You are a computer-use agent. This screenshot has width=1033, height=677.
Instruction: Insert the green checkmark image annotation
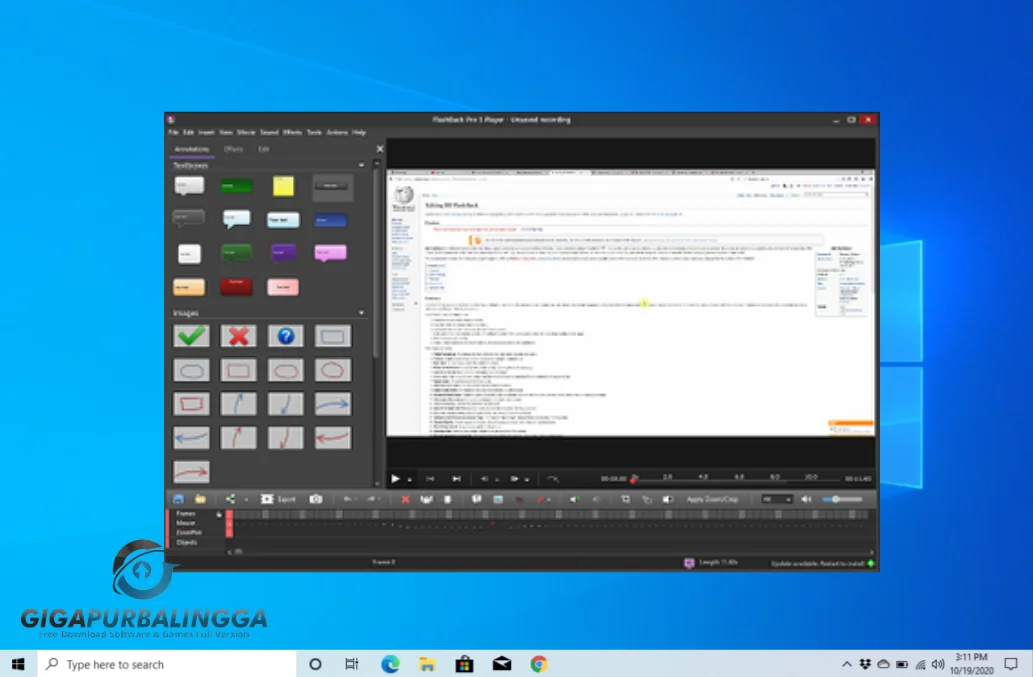click(x=191, y=336)
